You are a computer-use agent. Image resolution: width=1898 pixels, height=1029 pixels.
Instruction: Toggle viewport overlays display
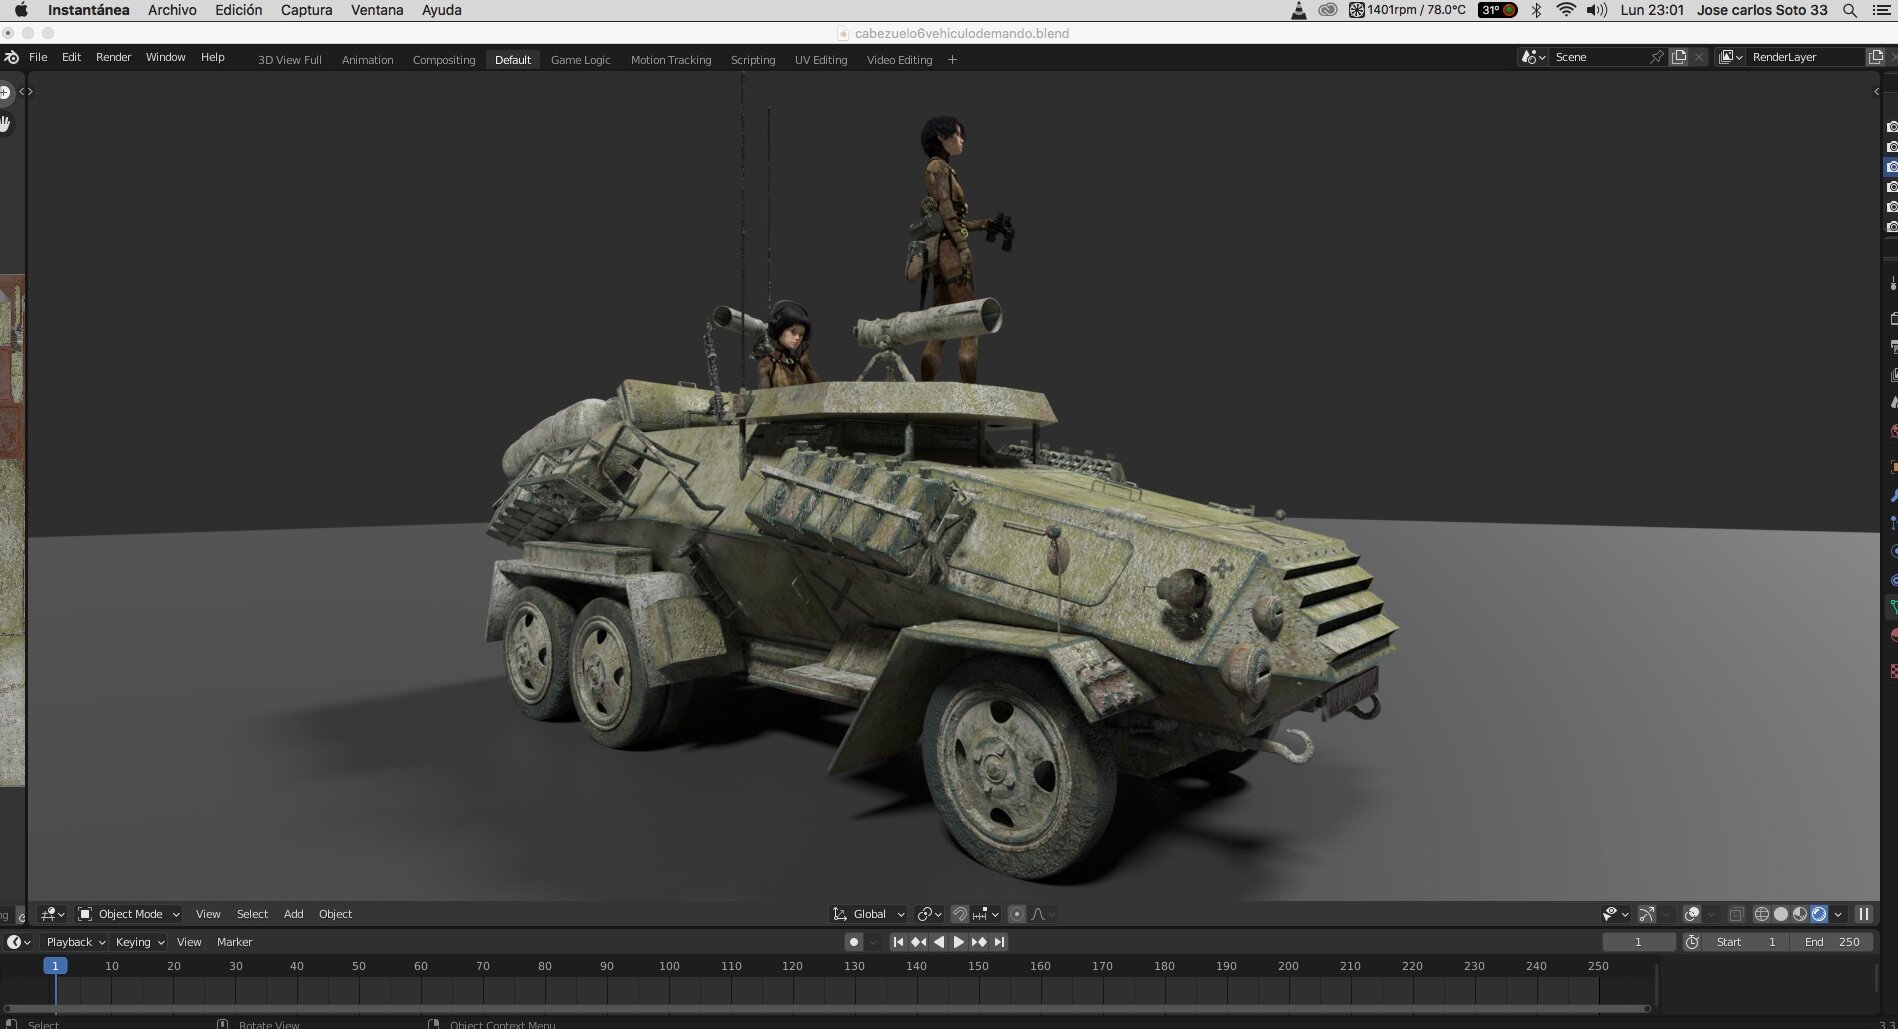1692,914
